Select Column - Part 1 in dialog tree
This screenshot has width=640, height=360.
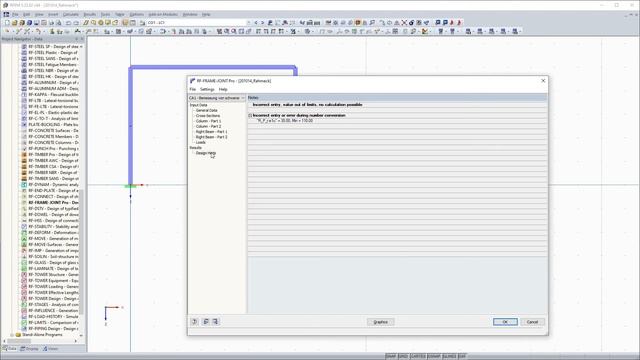pyautogui.click(x=208, y=121)
